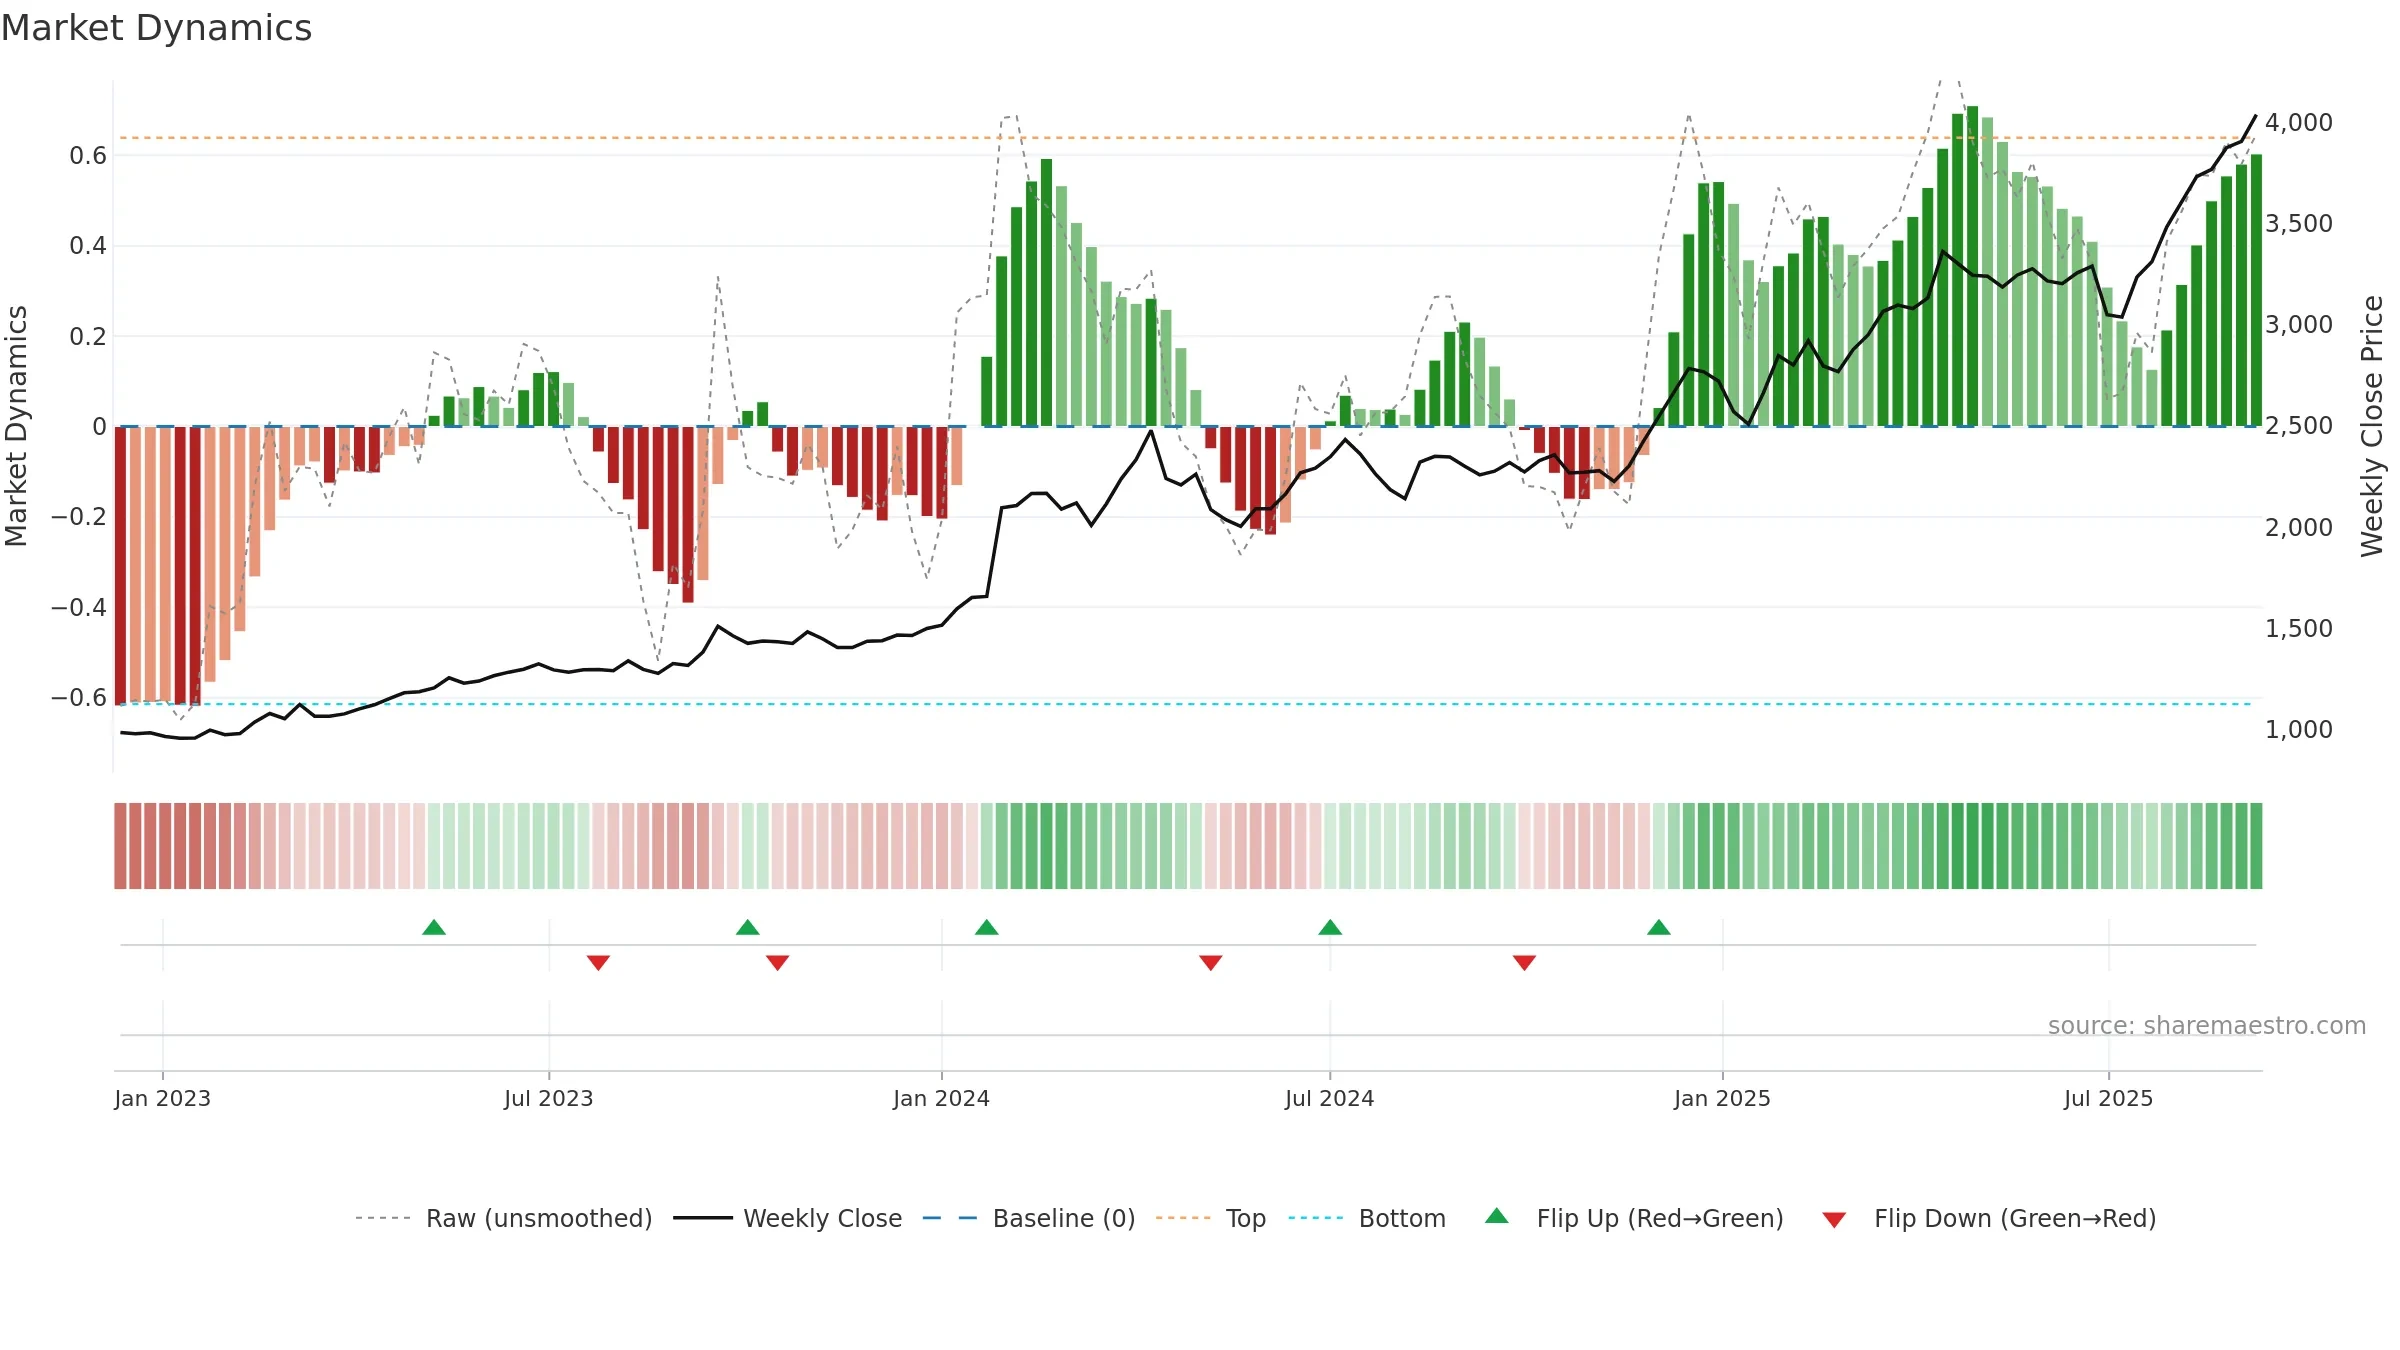Image resolution: width=2400 pixels, height=1350 pixels.
Task: Click the Flip Up triangle just before Jan 2025
Action: (x=1659, y=927)
